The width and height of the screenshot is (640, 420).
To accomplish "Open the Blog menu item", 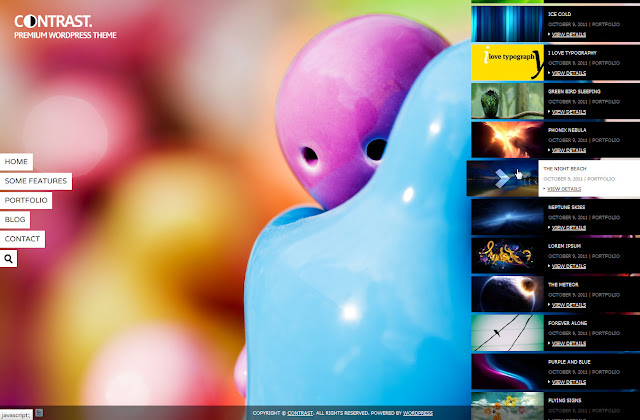I will click(15, 220).
